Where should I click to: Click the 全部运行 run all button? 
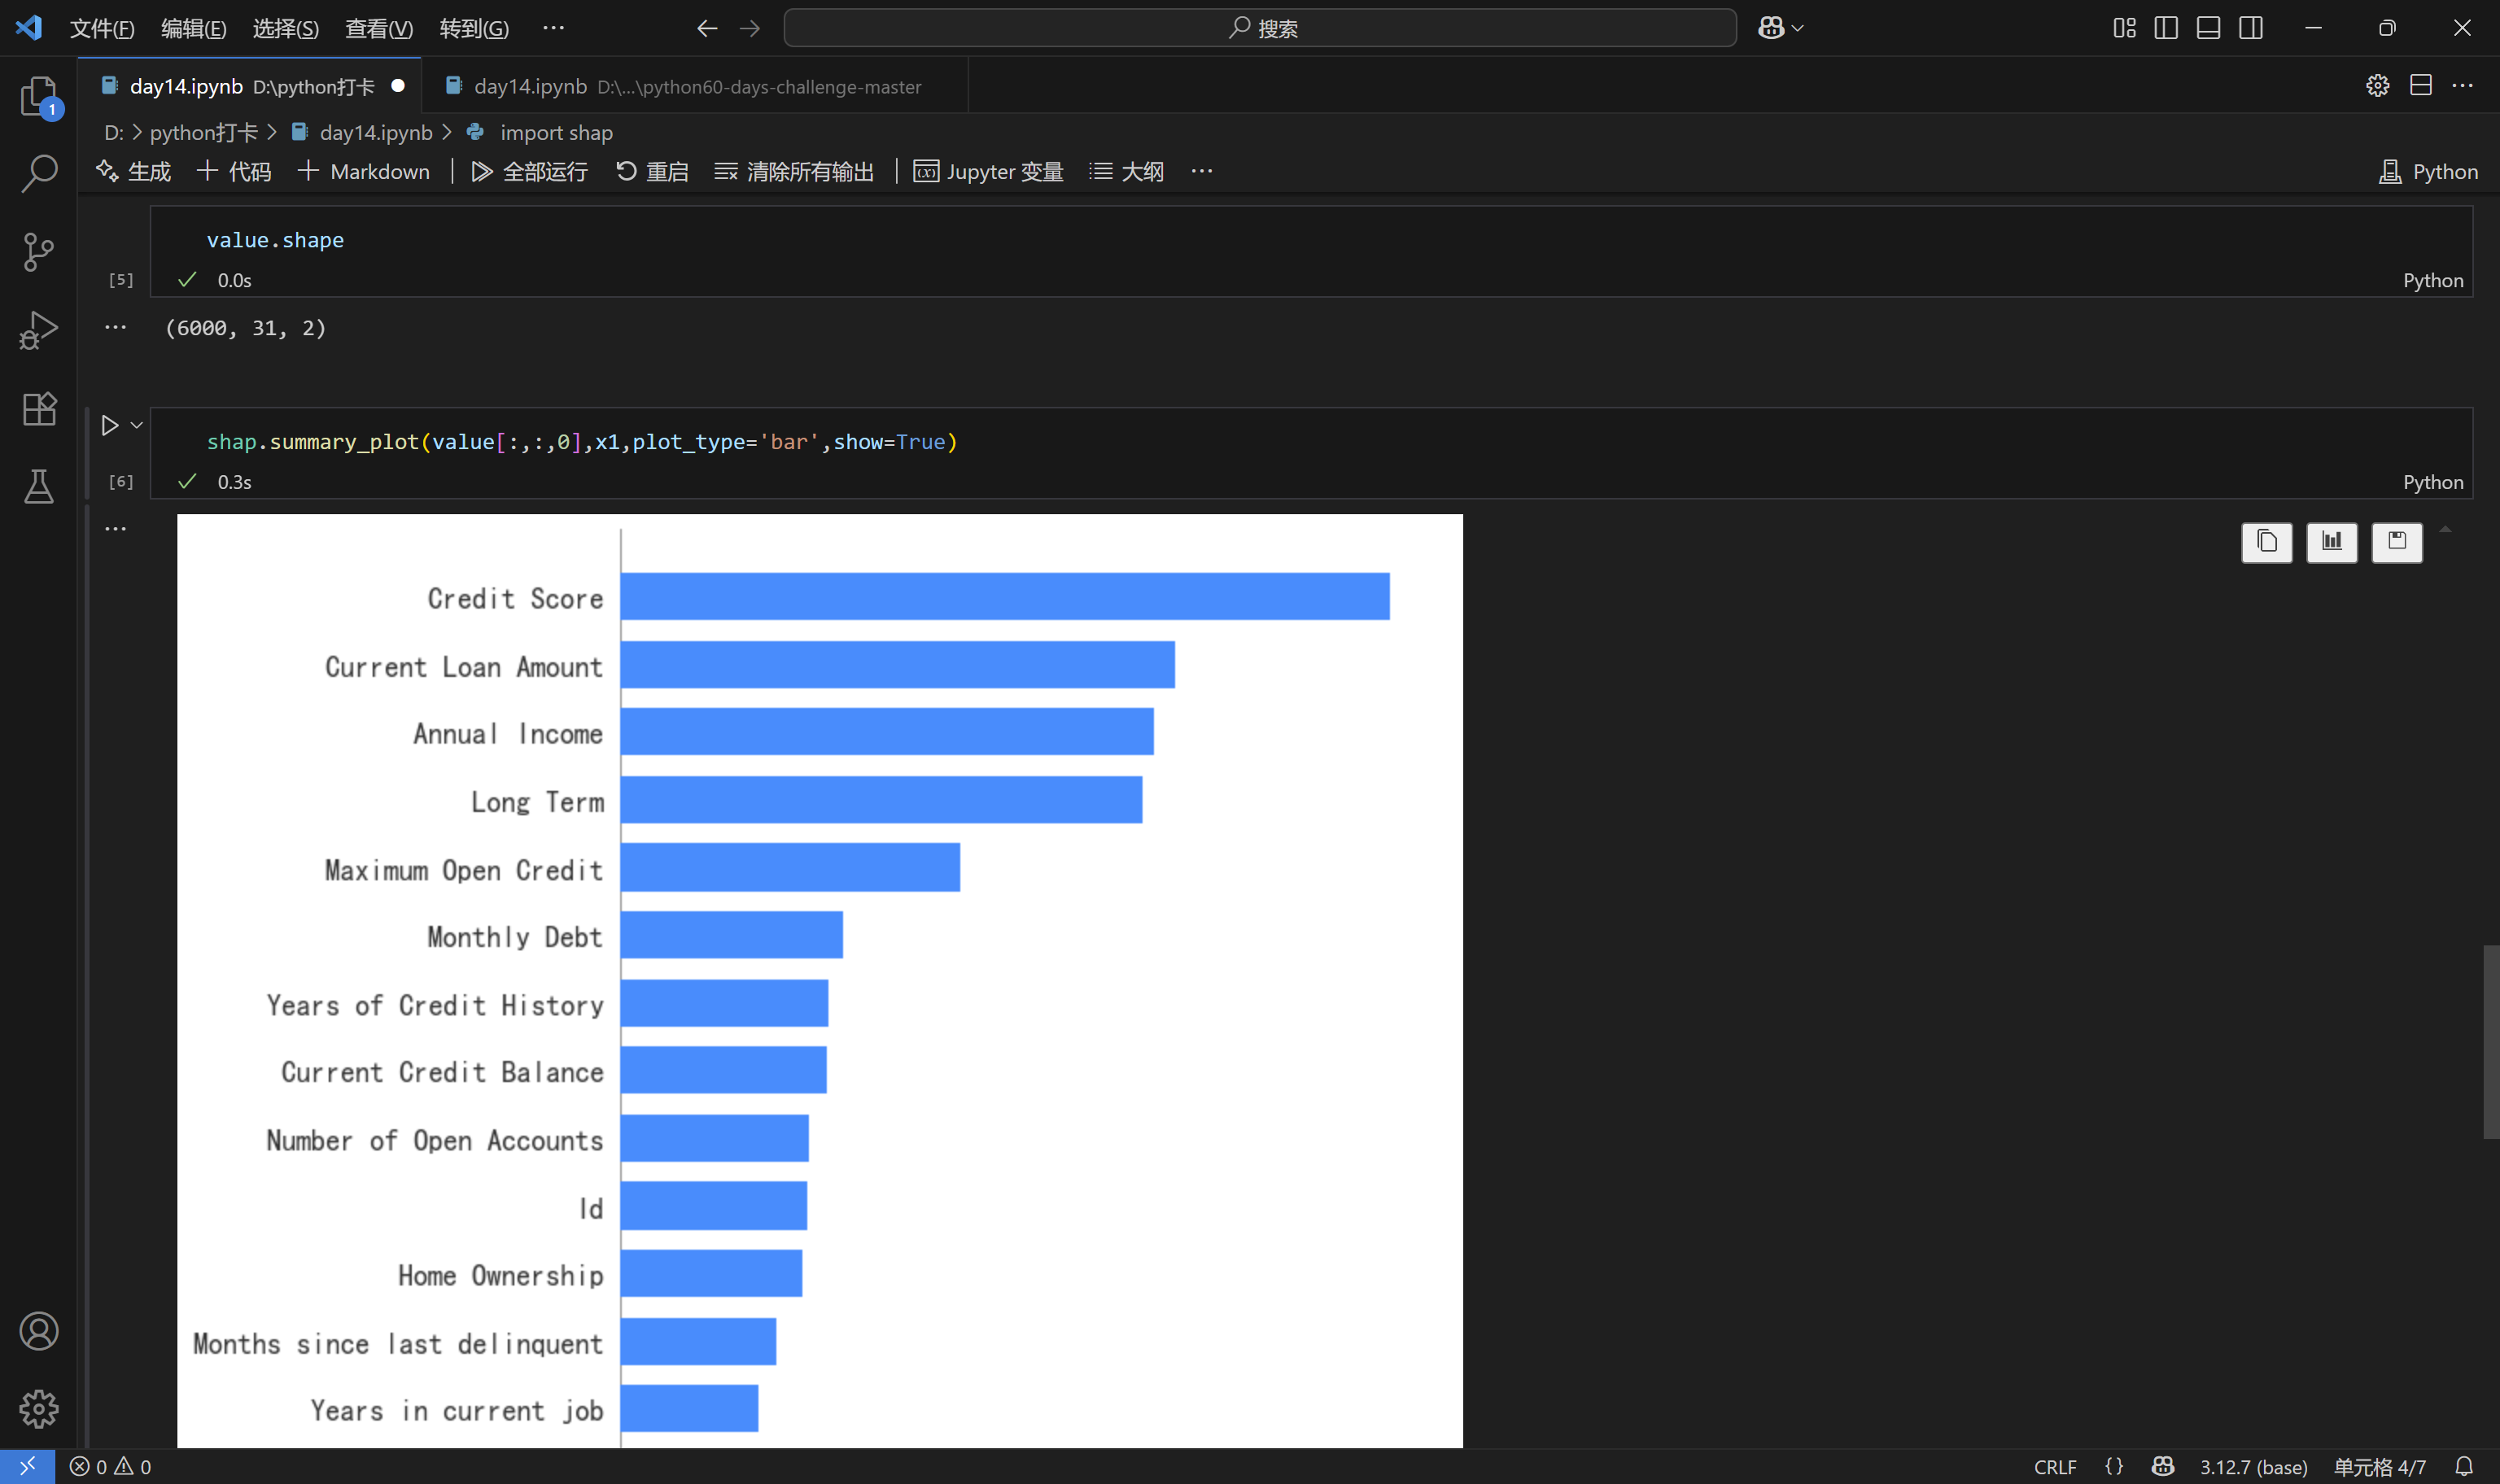529,171
